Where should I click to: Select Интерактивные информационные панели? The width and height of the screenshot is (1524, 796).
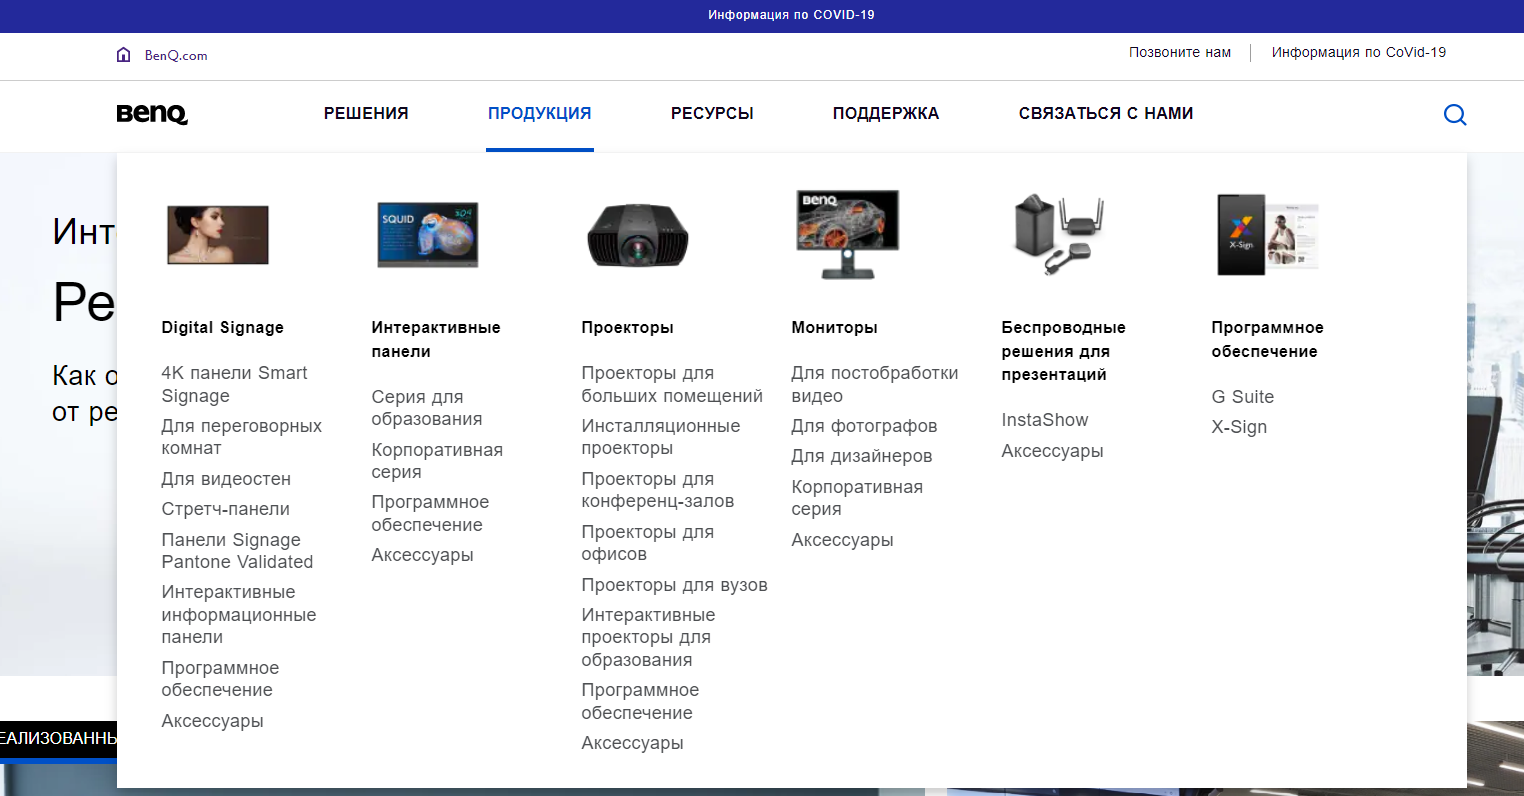(x=239, y=615)
